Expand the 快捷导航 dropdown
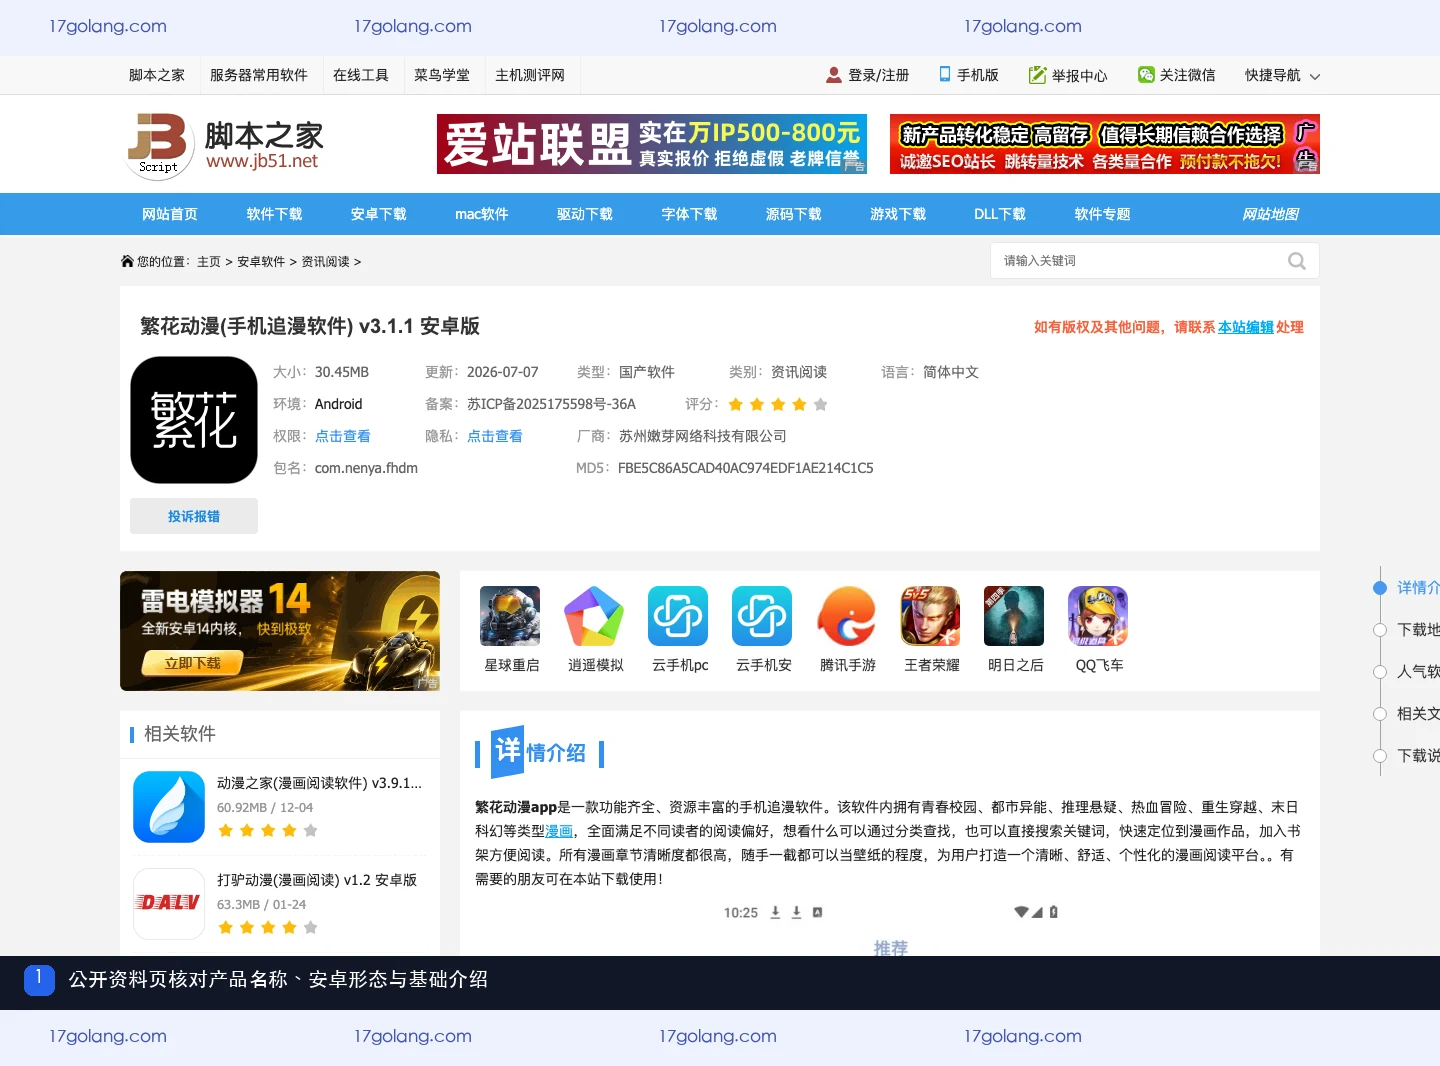This screenshot has width=1440, height=1066. pyautogui.click(x=1282, y=75)
